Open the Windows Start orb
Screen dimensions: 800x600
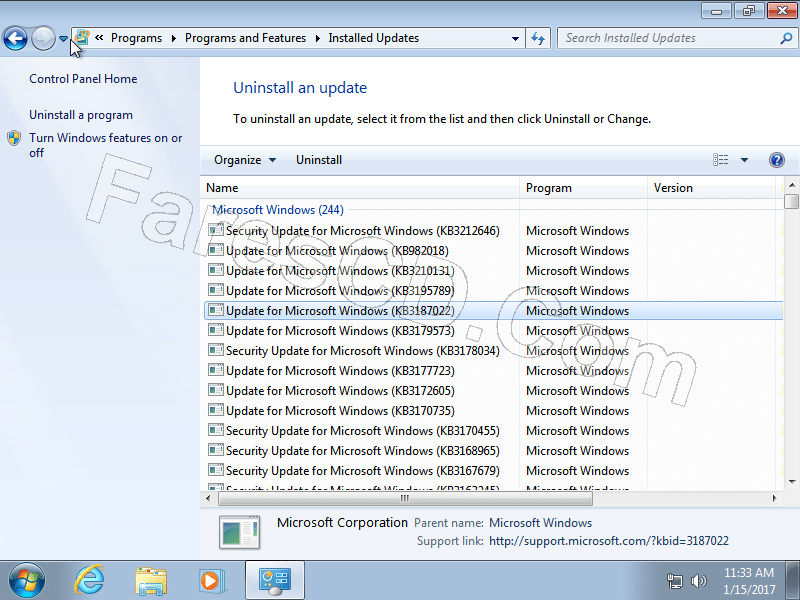[27, 580]
